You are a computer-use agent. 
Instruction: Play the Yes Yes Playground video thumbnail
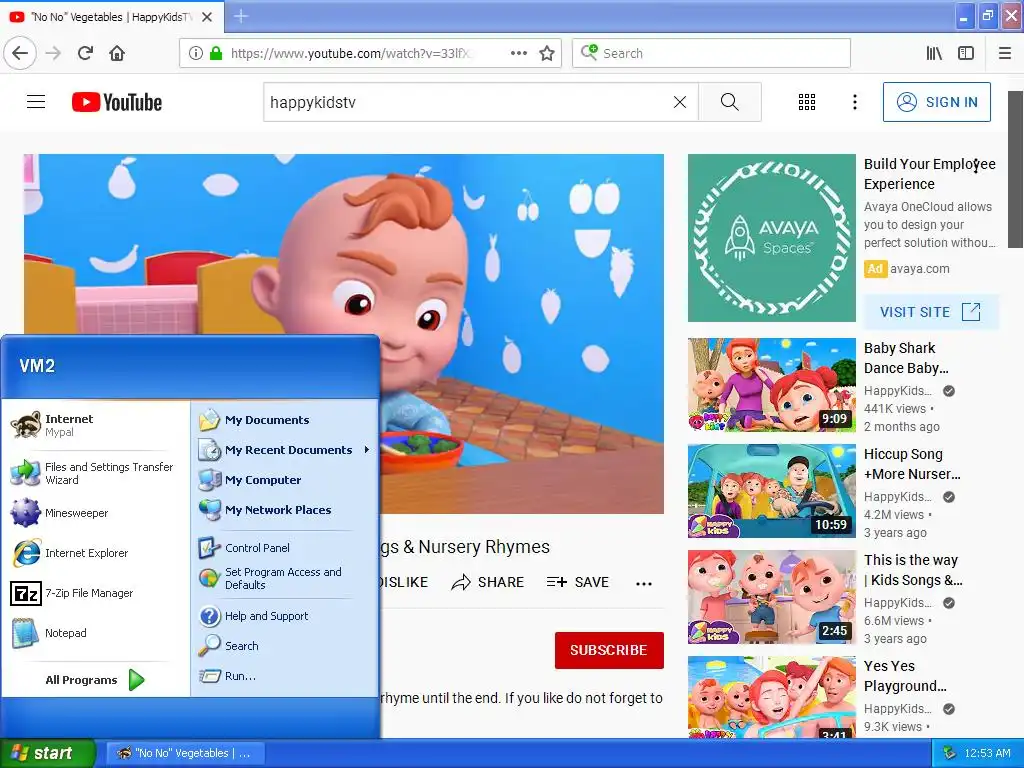click(771, 697)
